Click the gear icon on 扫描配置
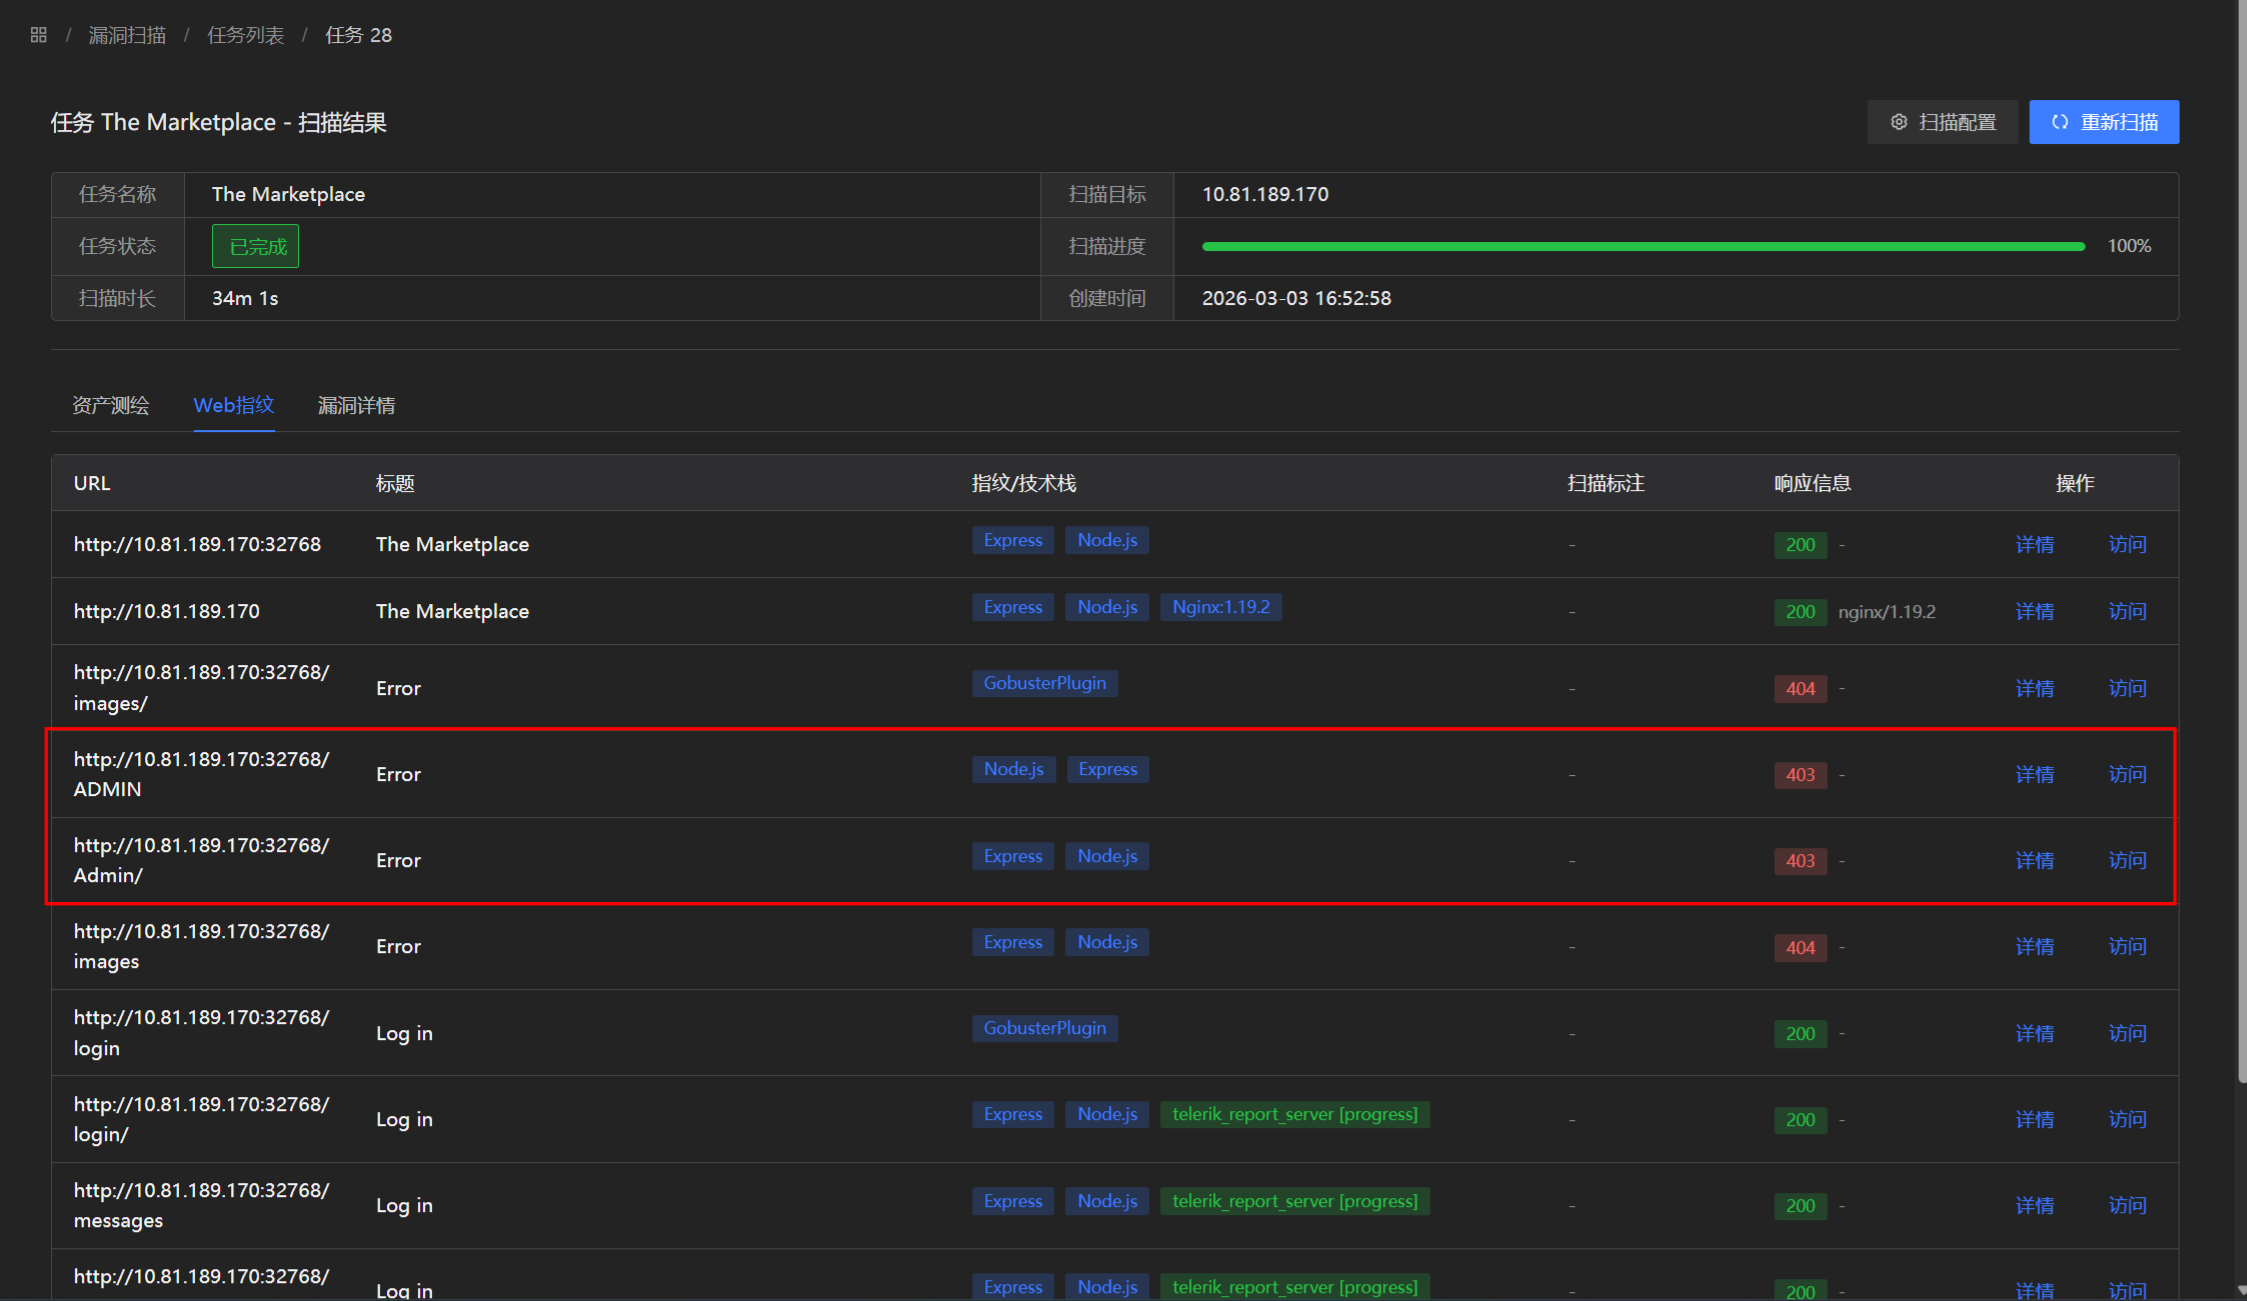Image resolution: width=2247 pixels, height=1301 pixels. pos(1898,122)
